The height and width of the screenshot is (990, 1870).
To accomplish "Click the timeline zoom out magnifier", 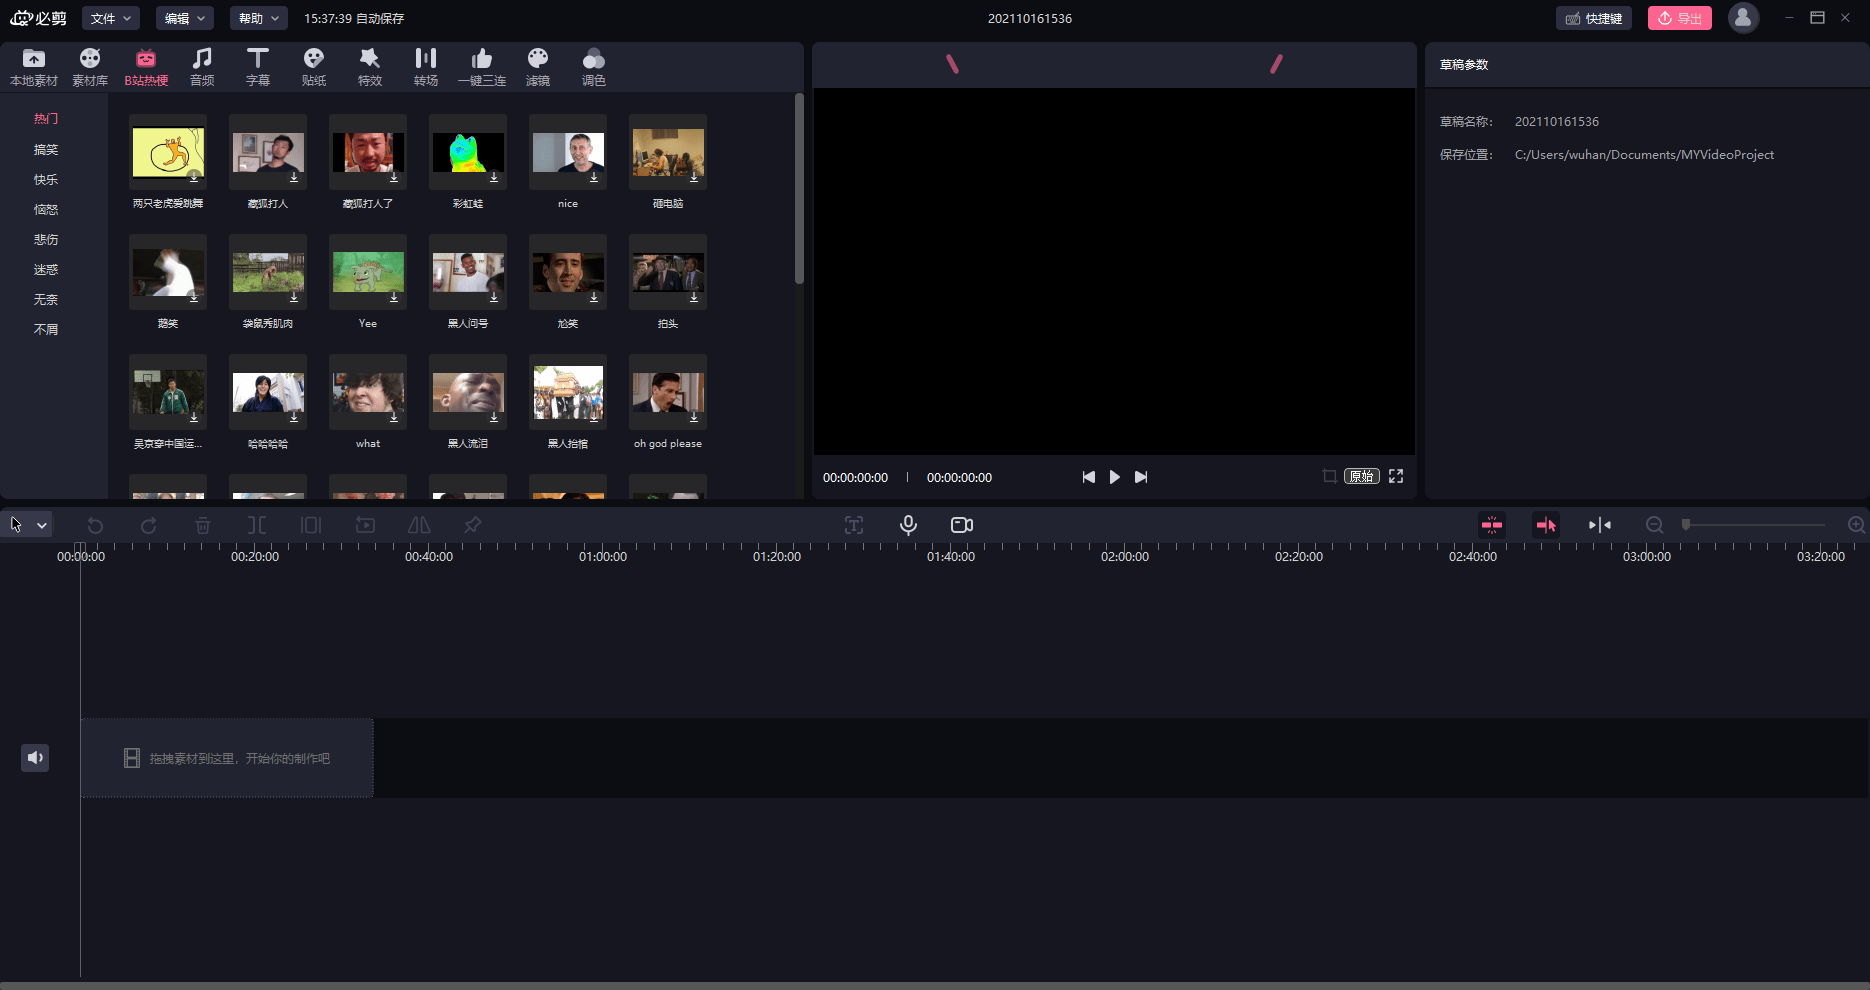I will [x=1655, y=525].
